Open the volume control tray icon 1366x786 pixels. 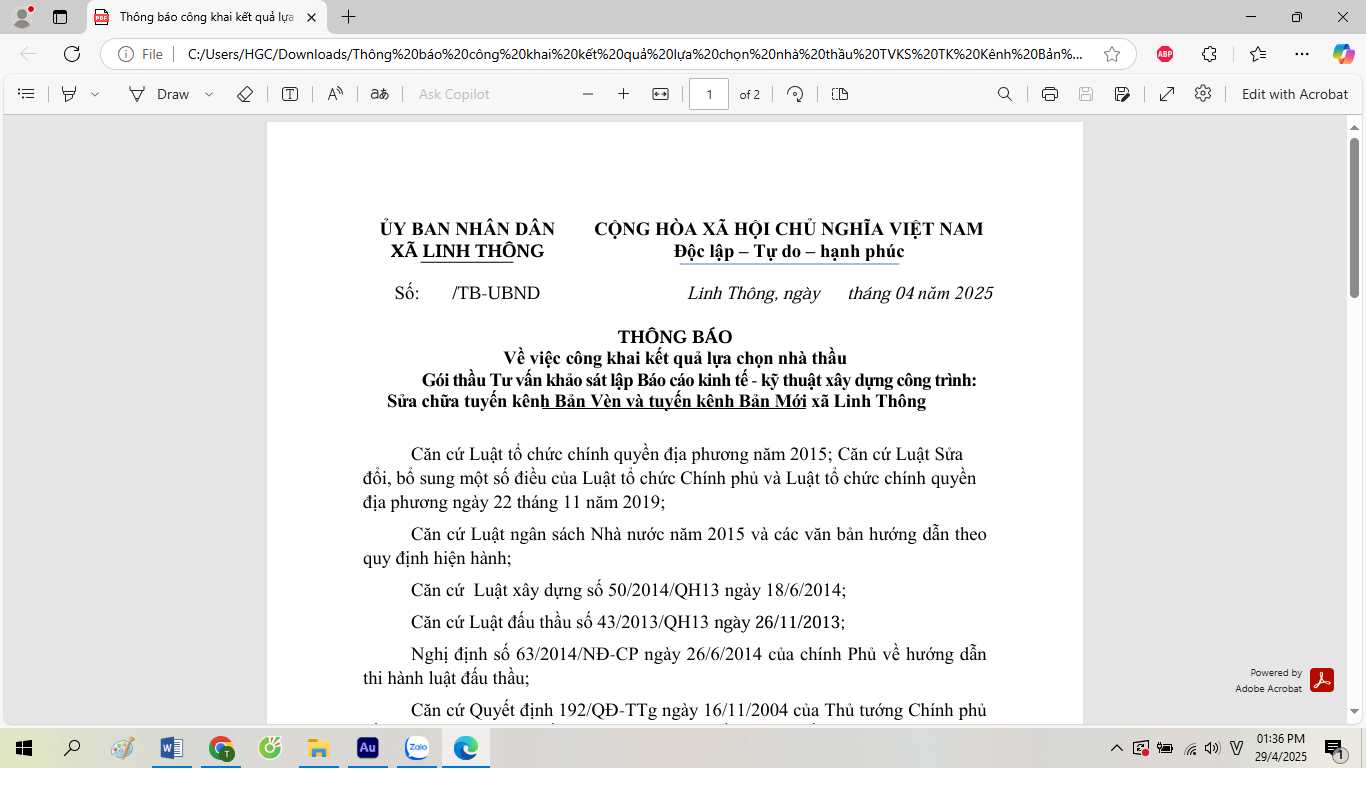click(x=1213, y=748)
